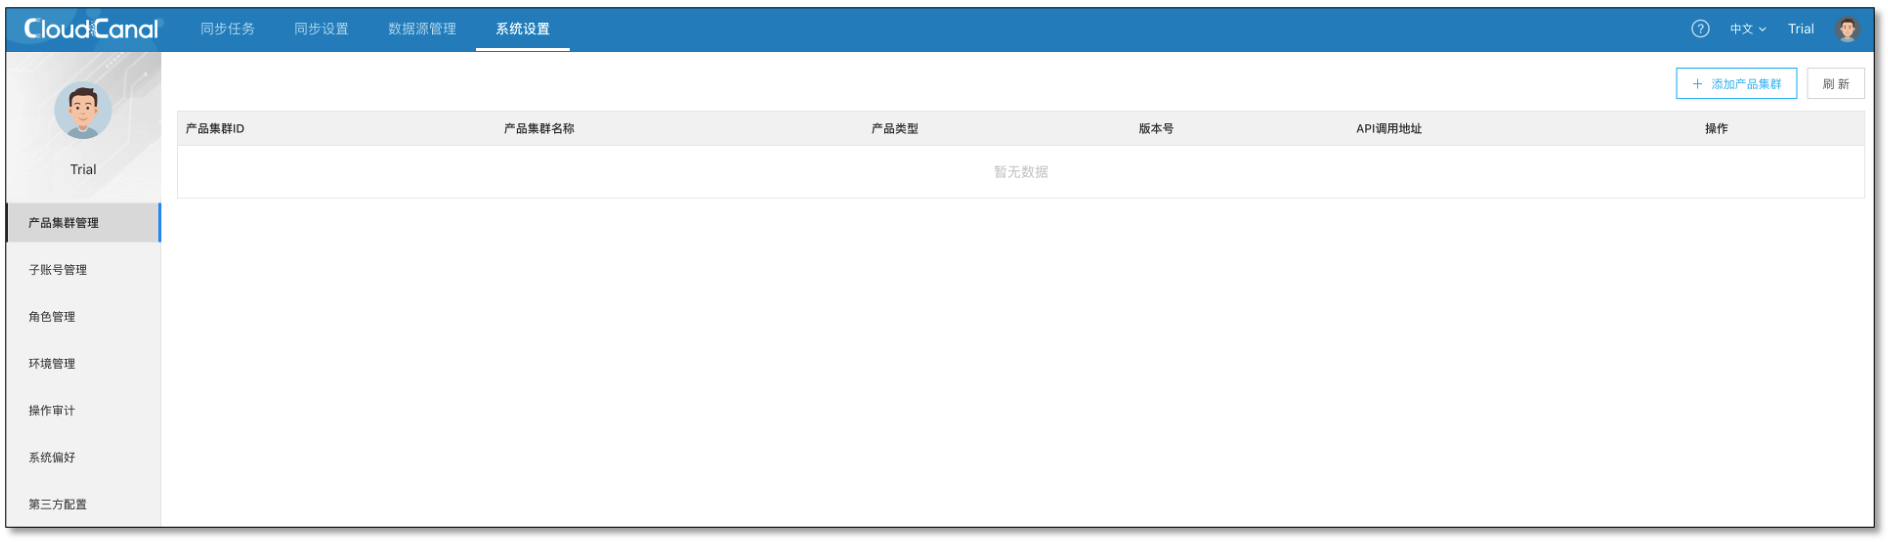Open the Trial account menu in header
Screen dimensions: 1888x542
pyautogui.click(x=1800, y=29)
